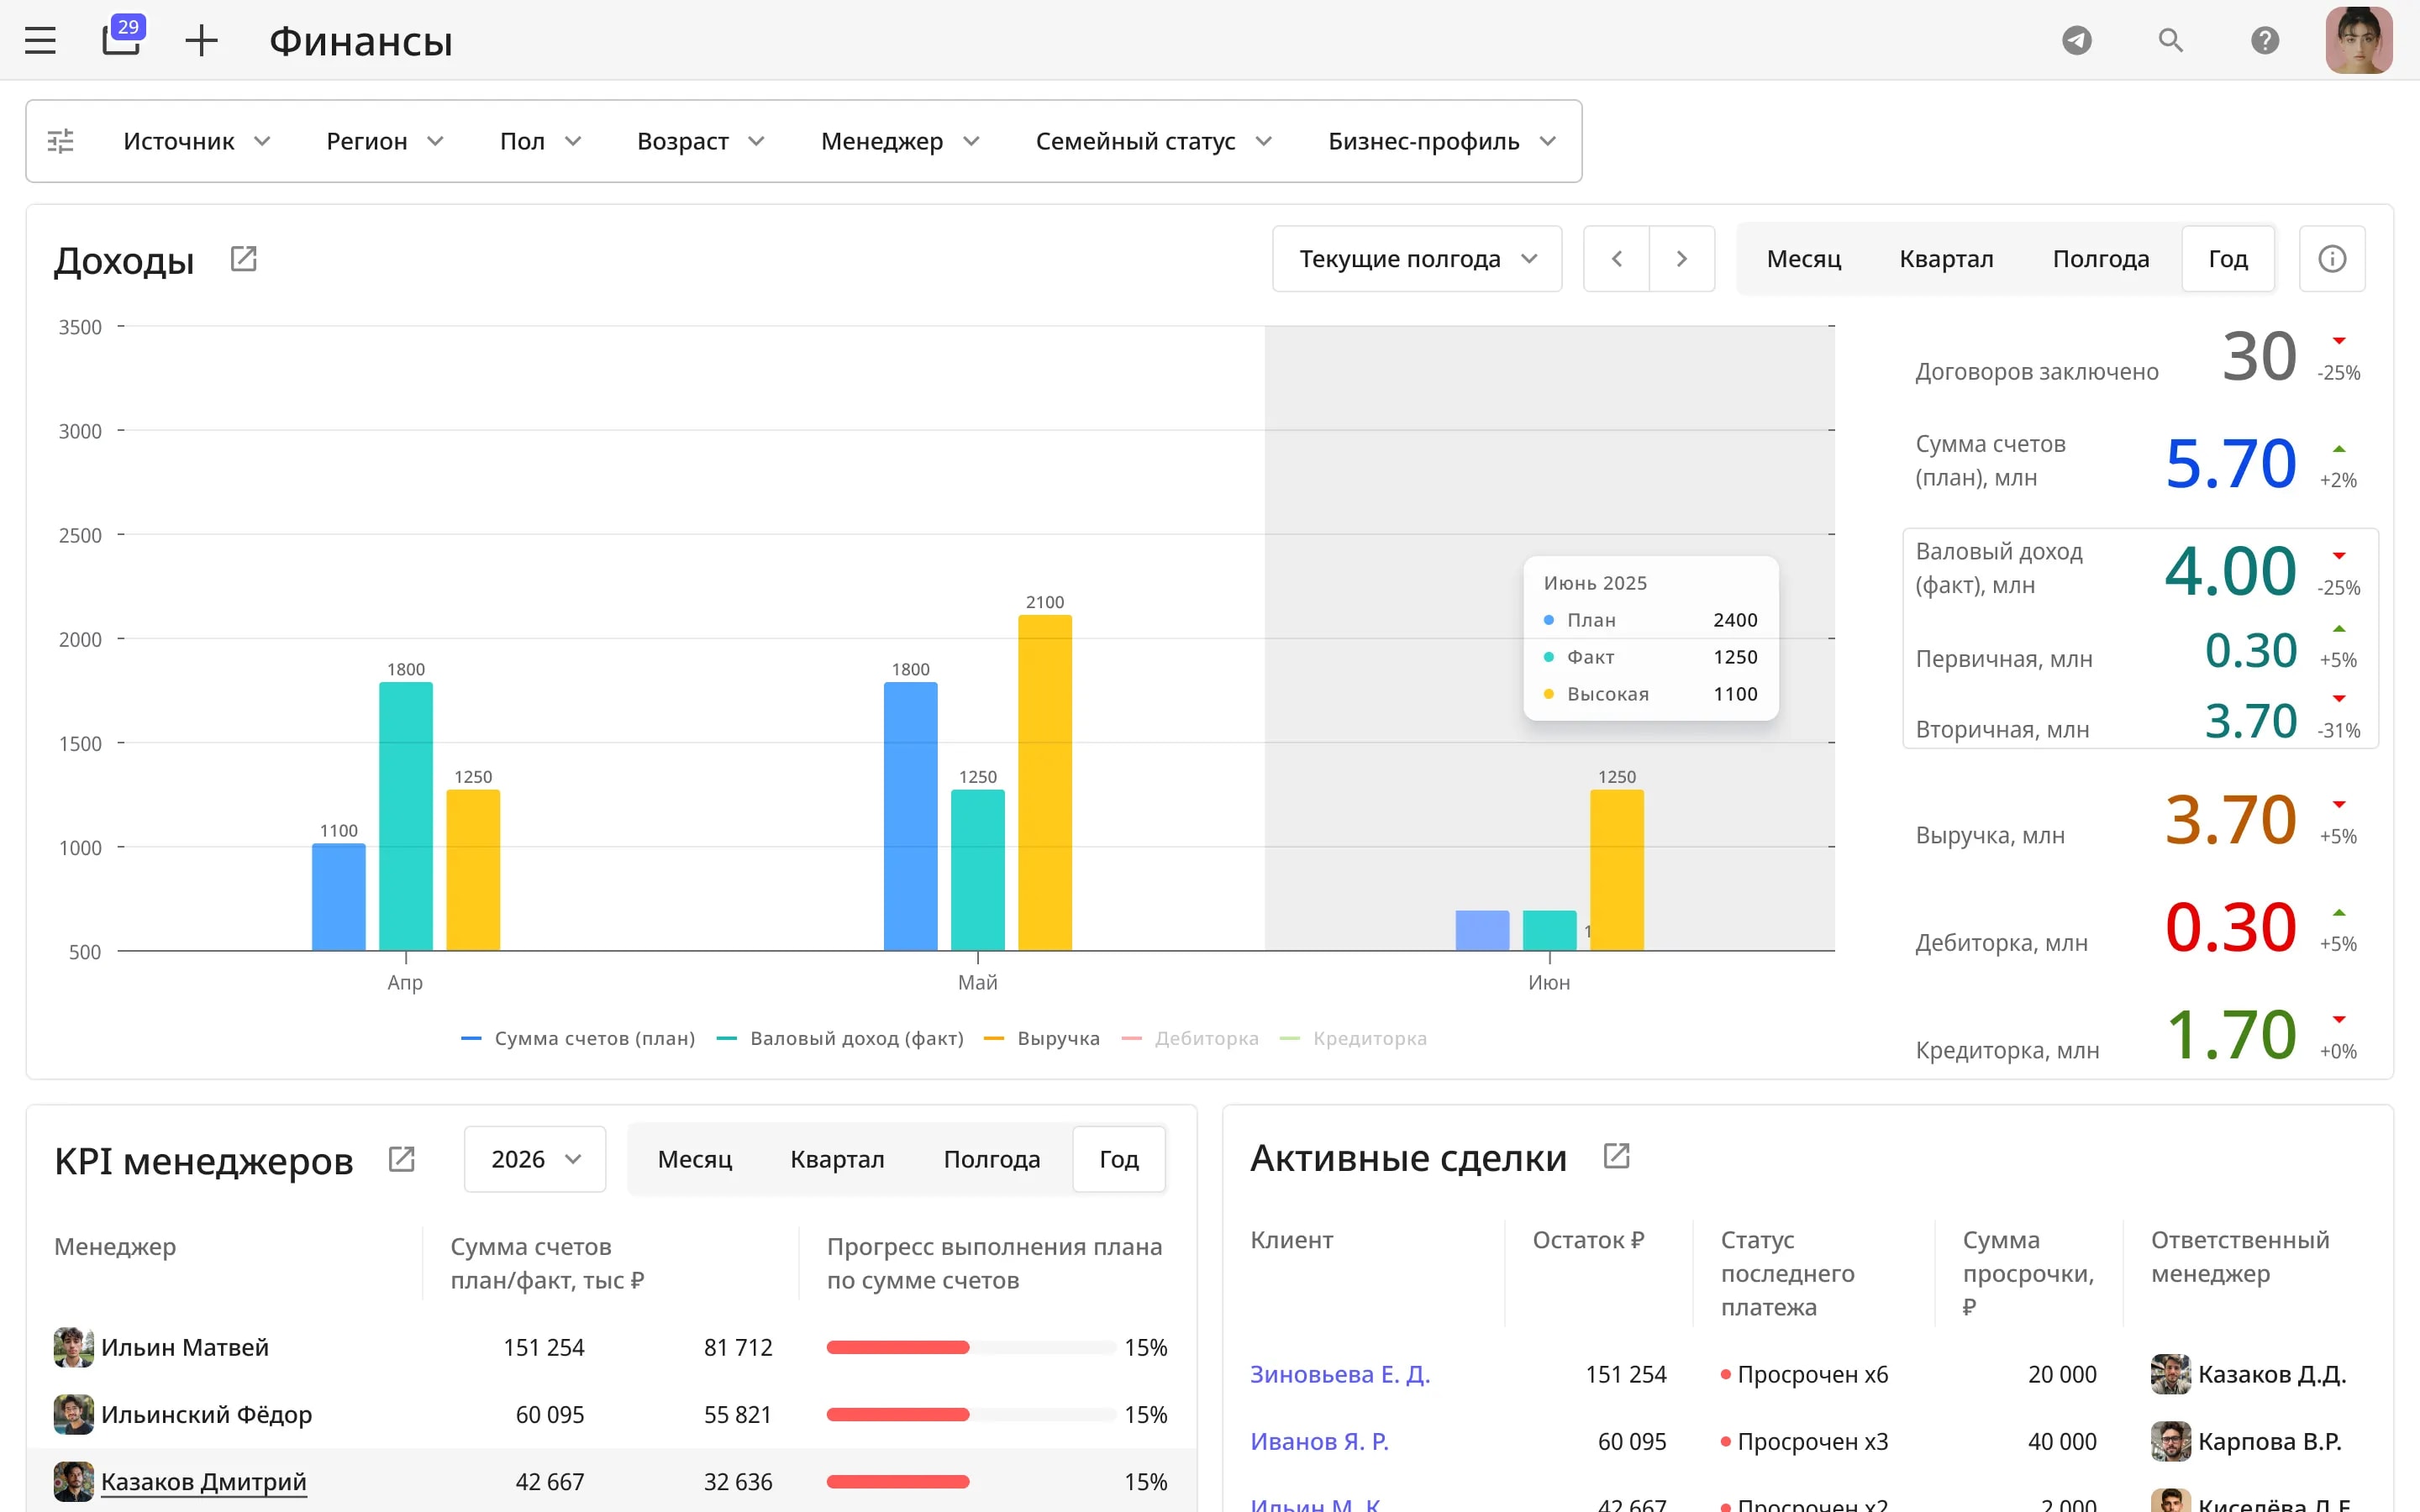
Task: Click the info icon in Доходы panel
Action: click(2332, 259)
